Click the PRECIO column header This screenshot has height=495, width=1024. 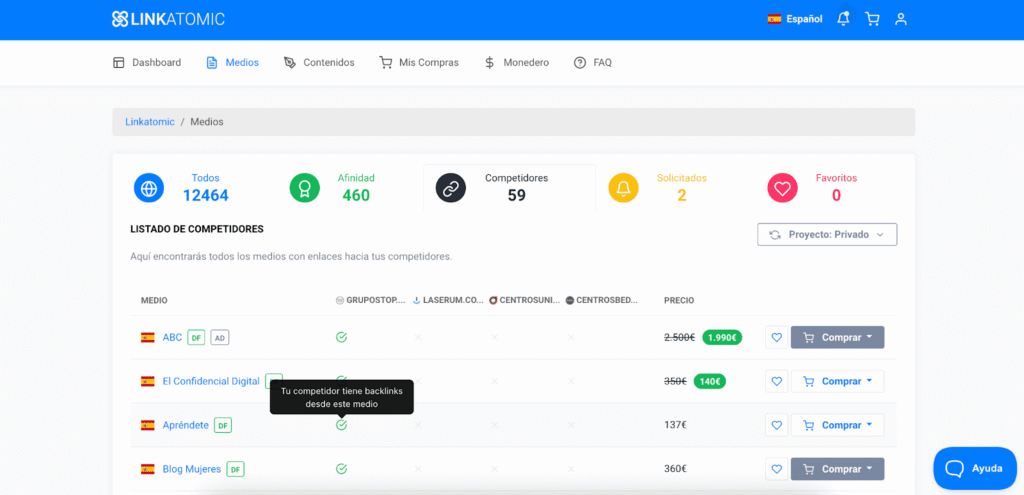coord(679,300)
